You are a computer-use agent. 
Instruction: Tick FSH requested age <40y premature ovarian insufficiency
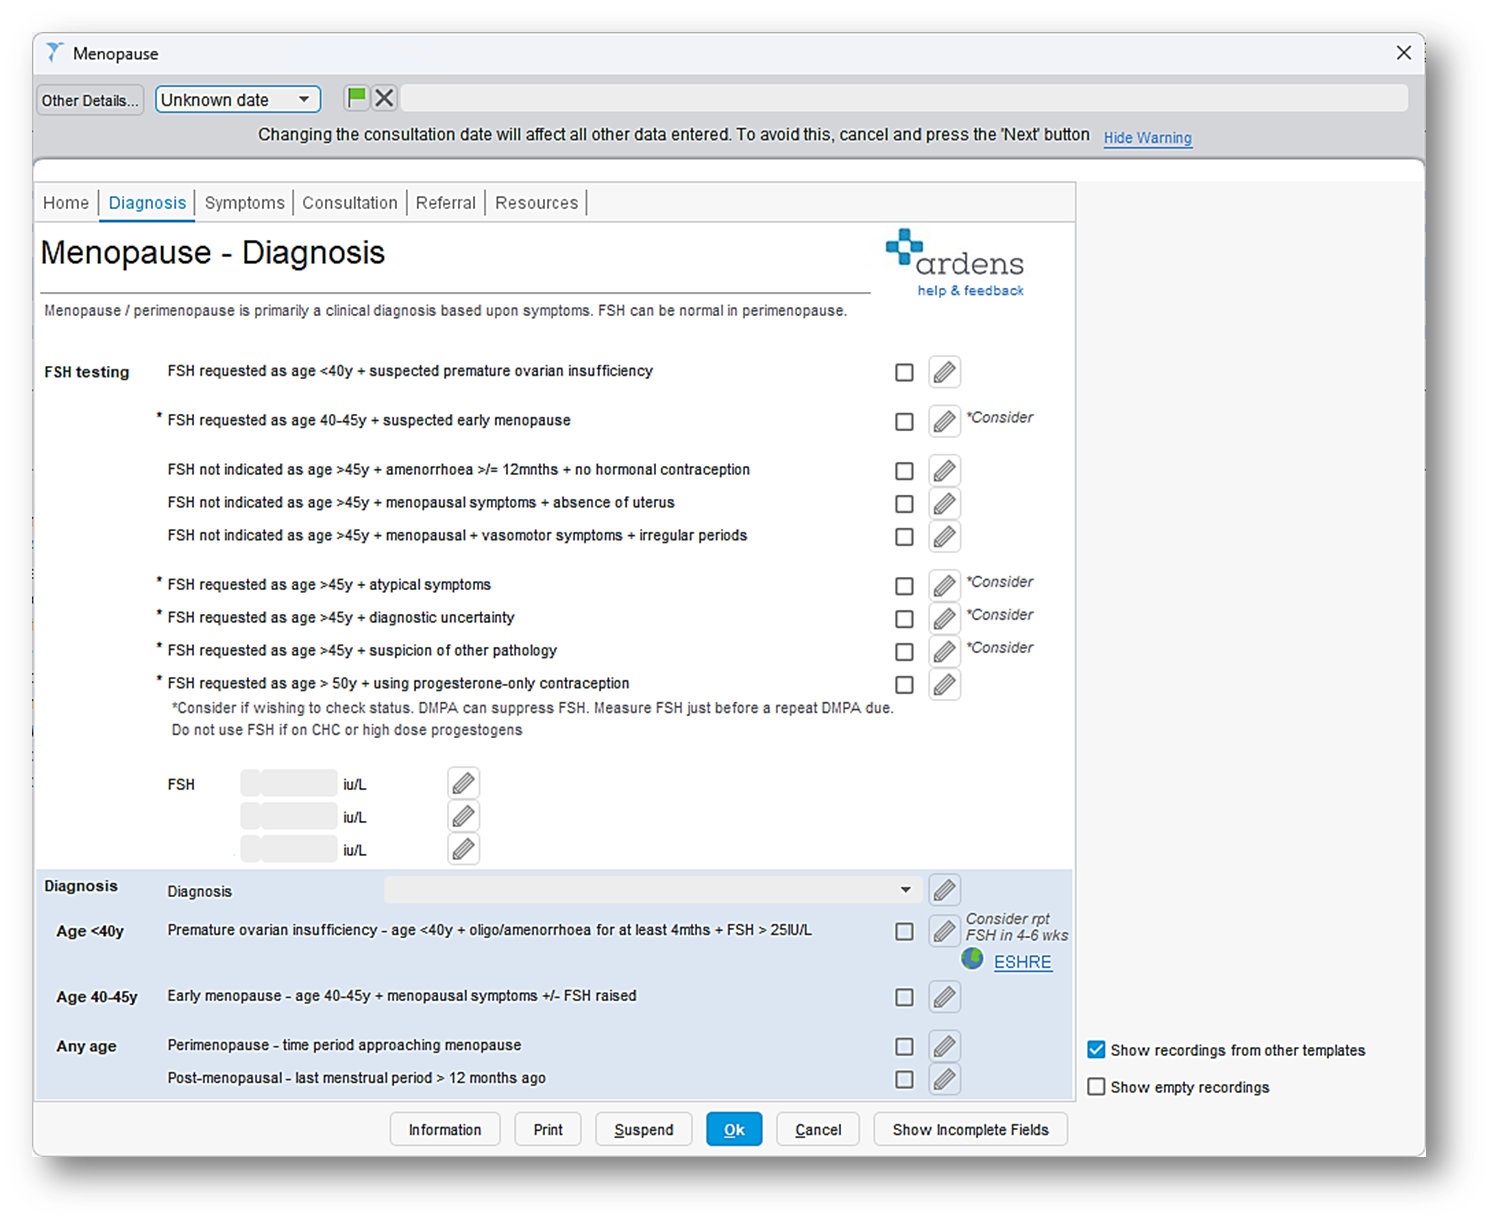[x=904, y=372]
